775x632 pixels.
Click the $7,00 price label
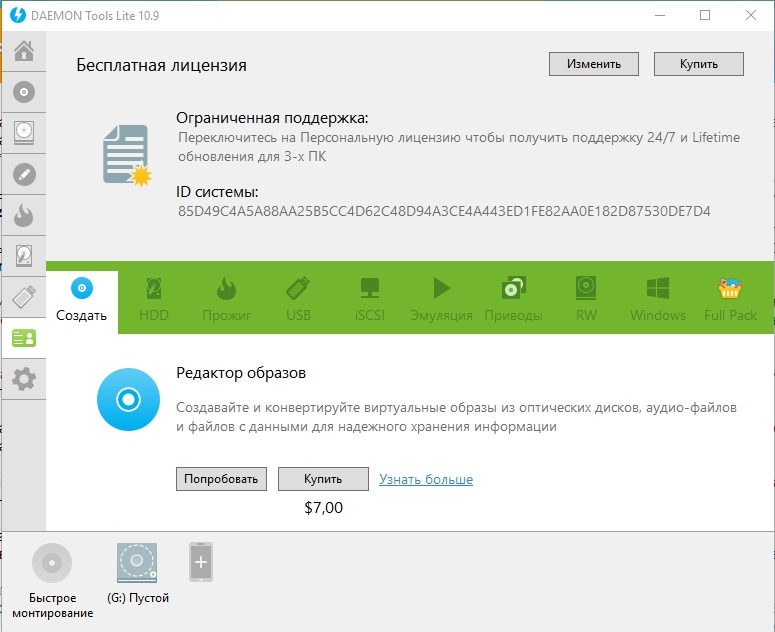click(323, 507)
